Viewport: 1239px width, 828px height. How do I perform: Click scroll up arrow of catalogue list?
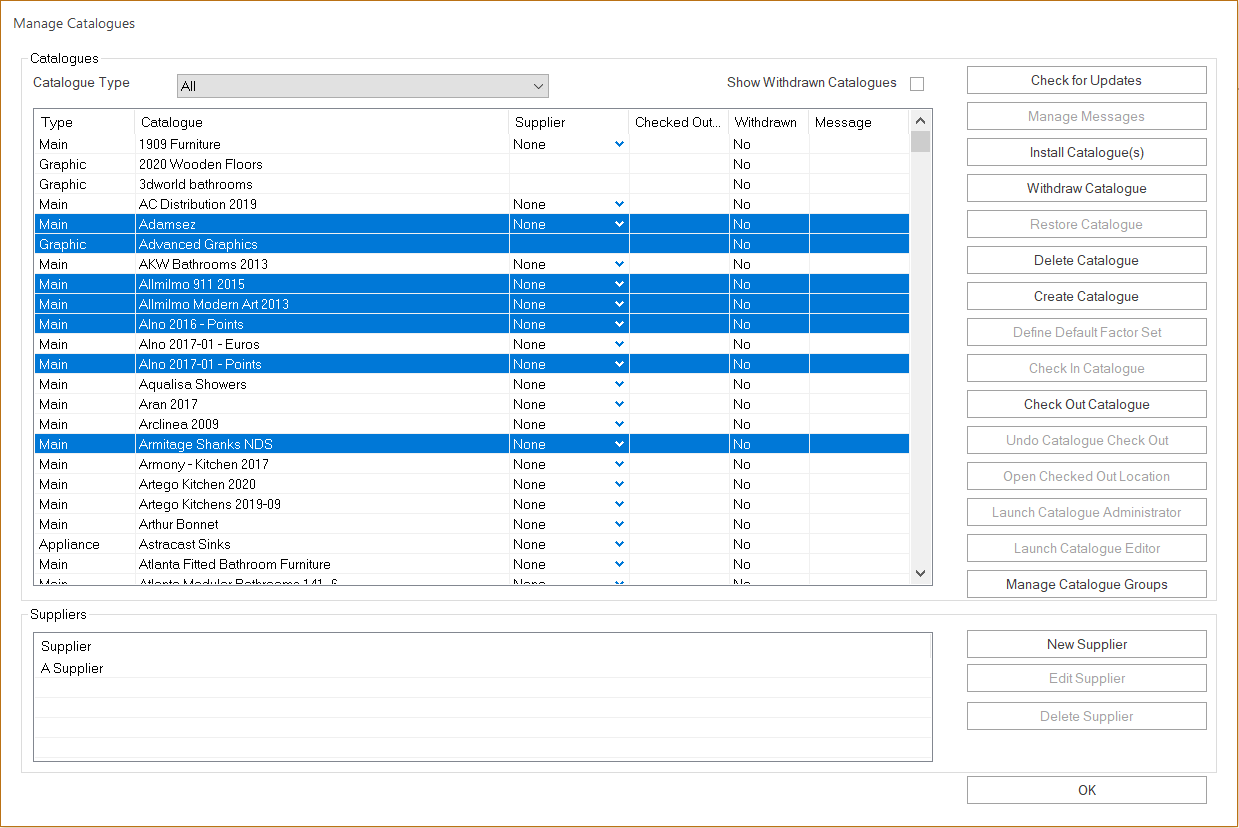920,121
